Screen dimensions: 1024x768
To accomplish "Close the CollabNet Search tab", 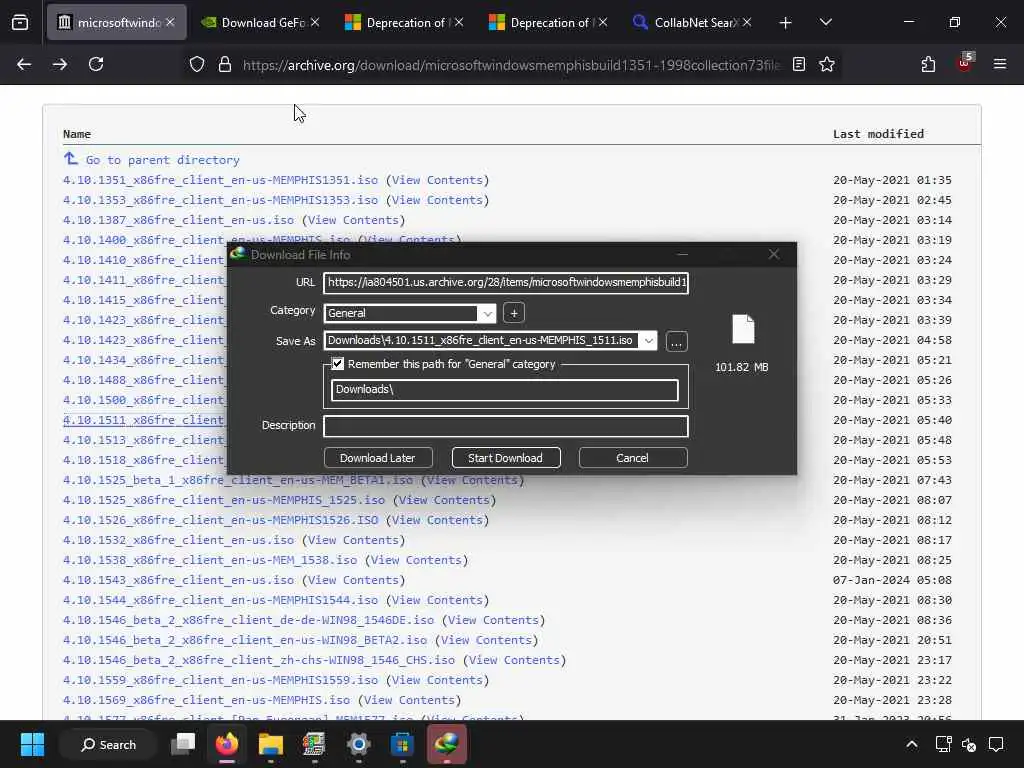I will [747, 22].
